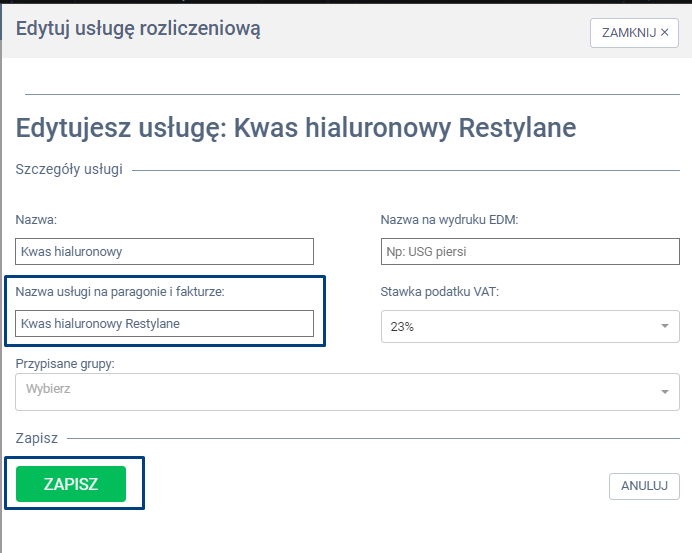692x553 pixels.
Task: Open the VAT rate dropdown showing 23%
Action: click(520, 326)
